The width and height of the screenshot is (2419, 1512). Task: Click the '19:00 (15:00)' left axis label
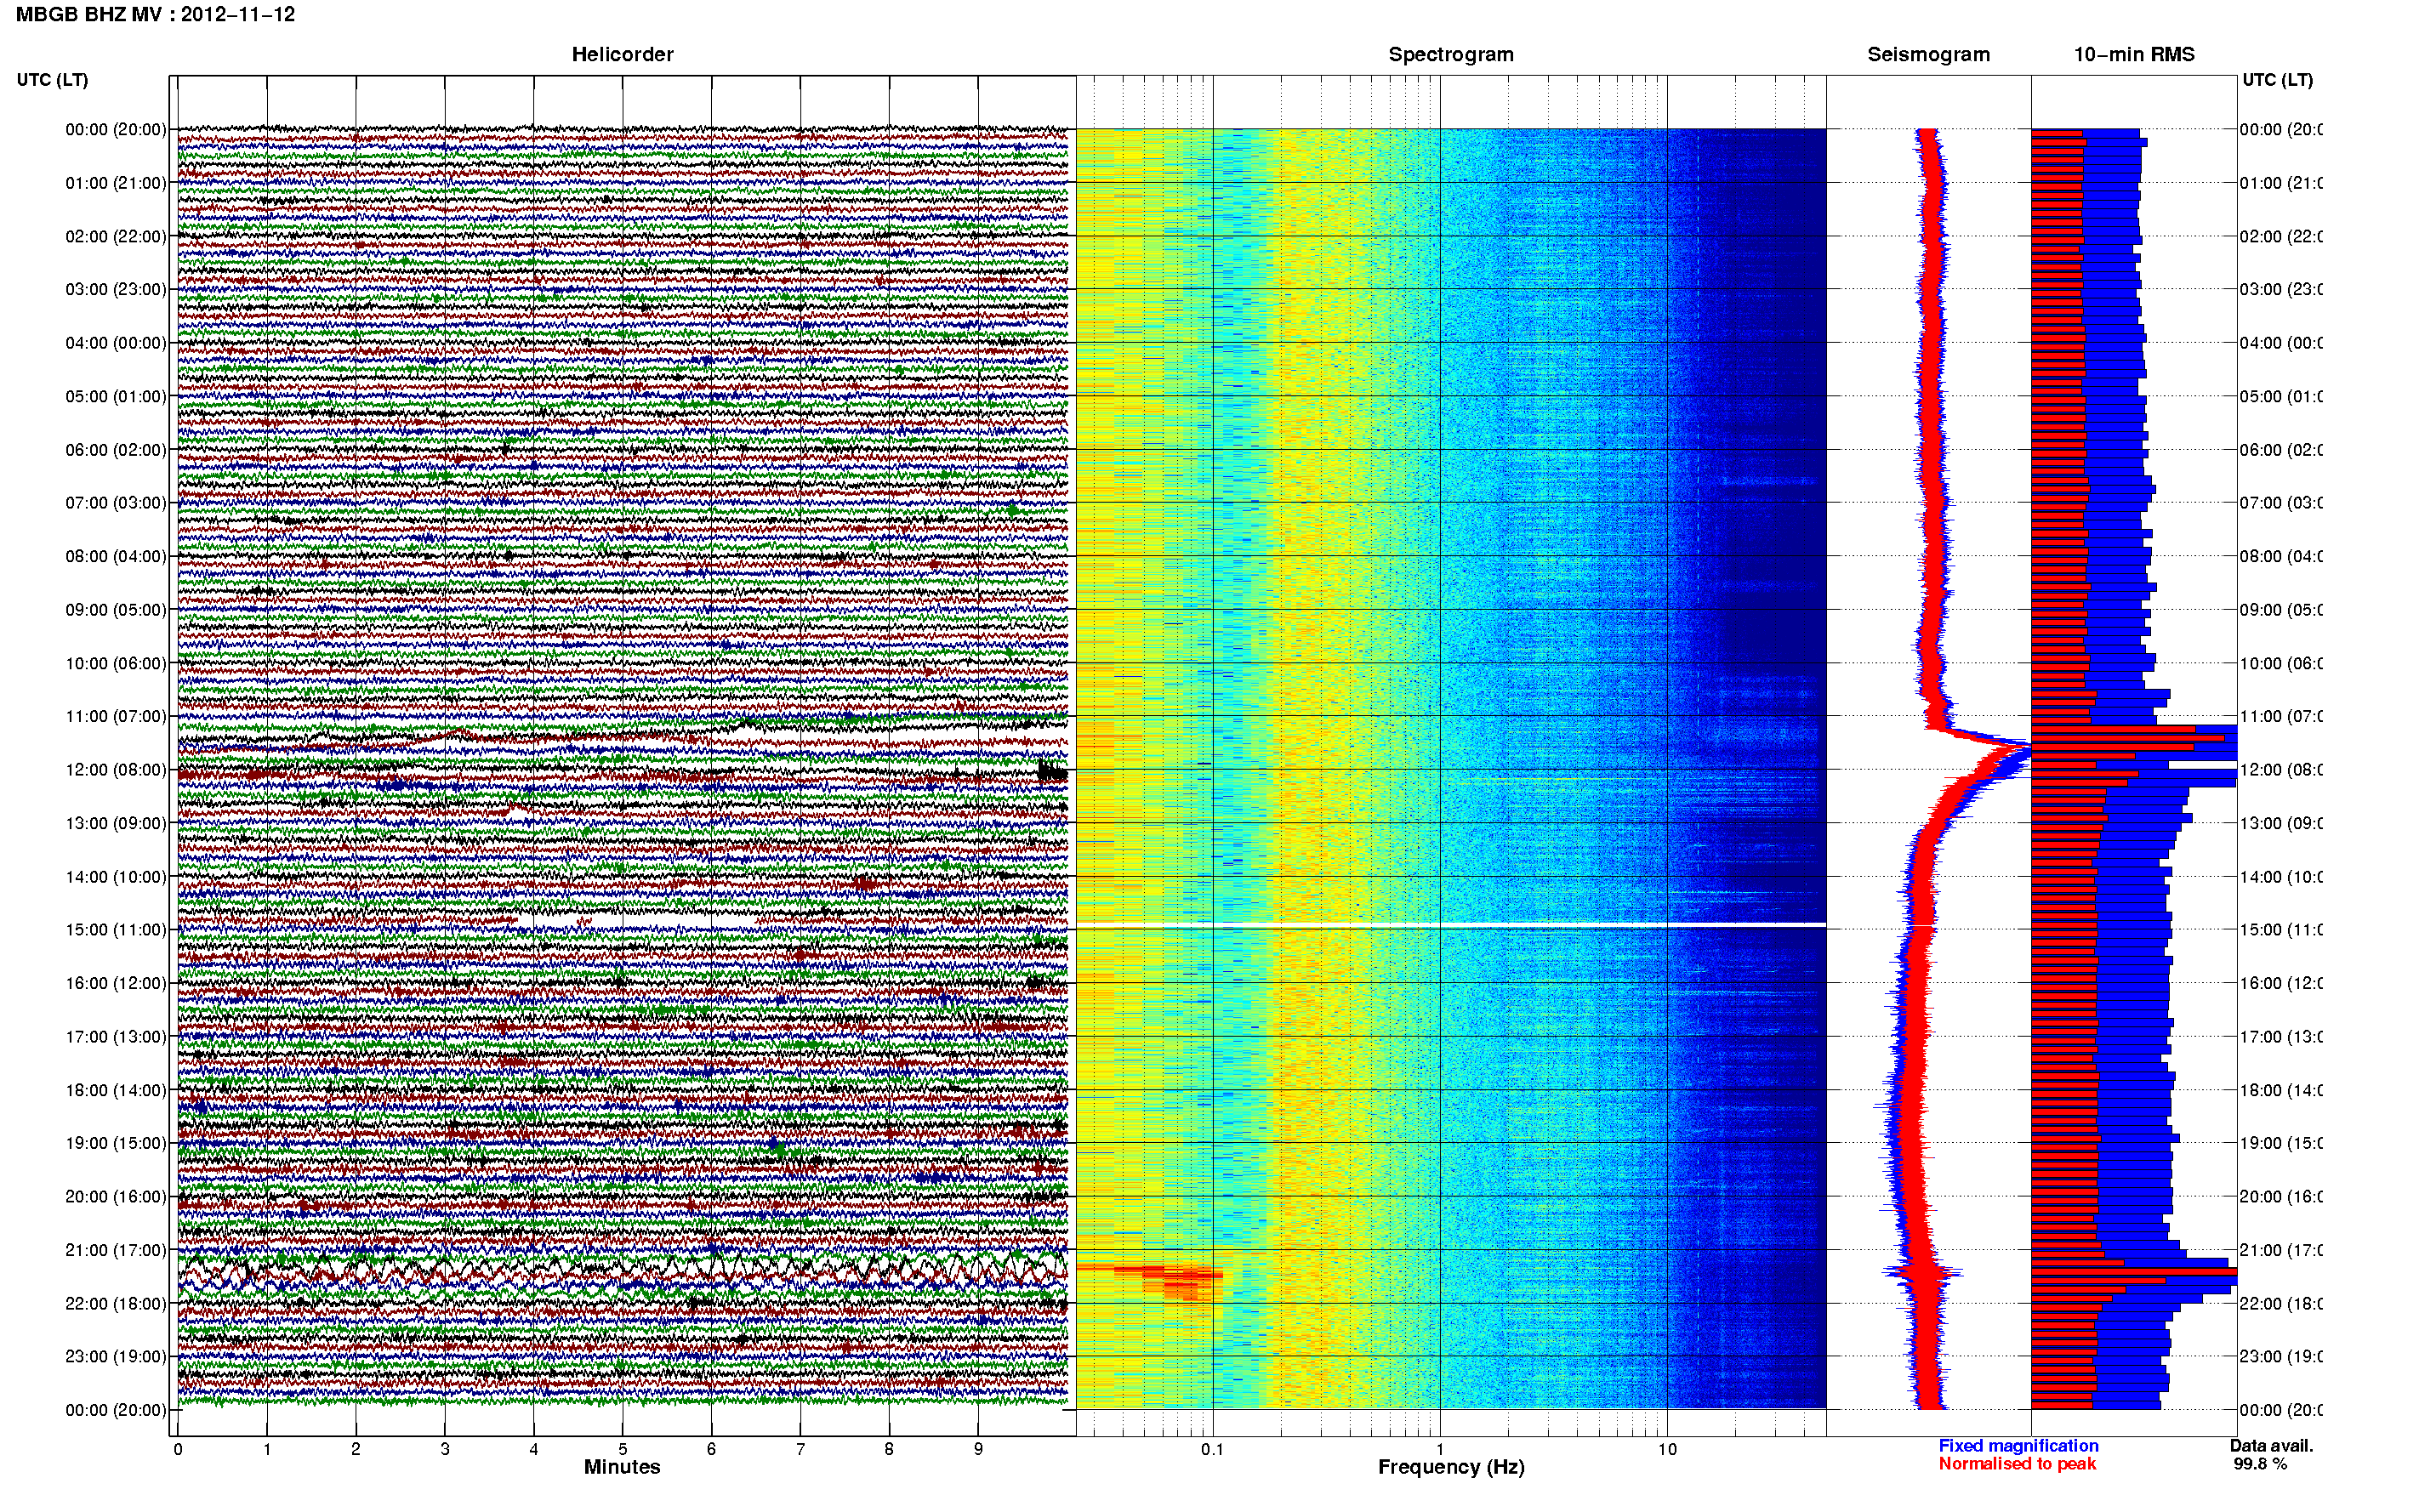(116, 1143)
